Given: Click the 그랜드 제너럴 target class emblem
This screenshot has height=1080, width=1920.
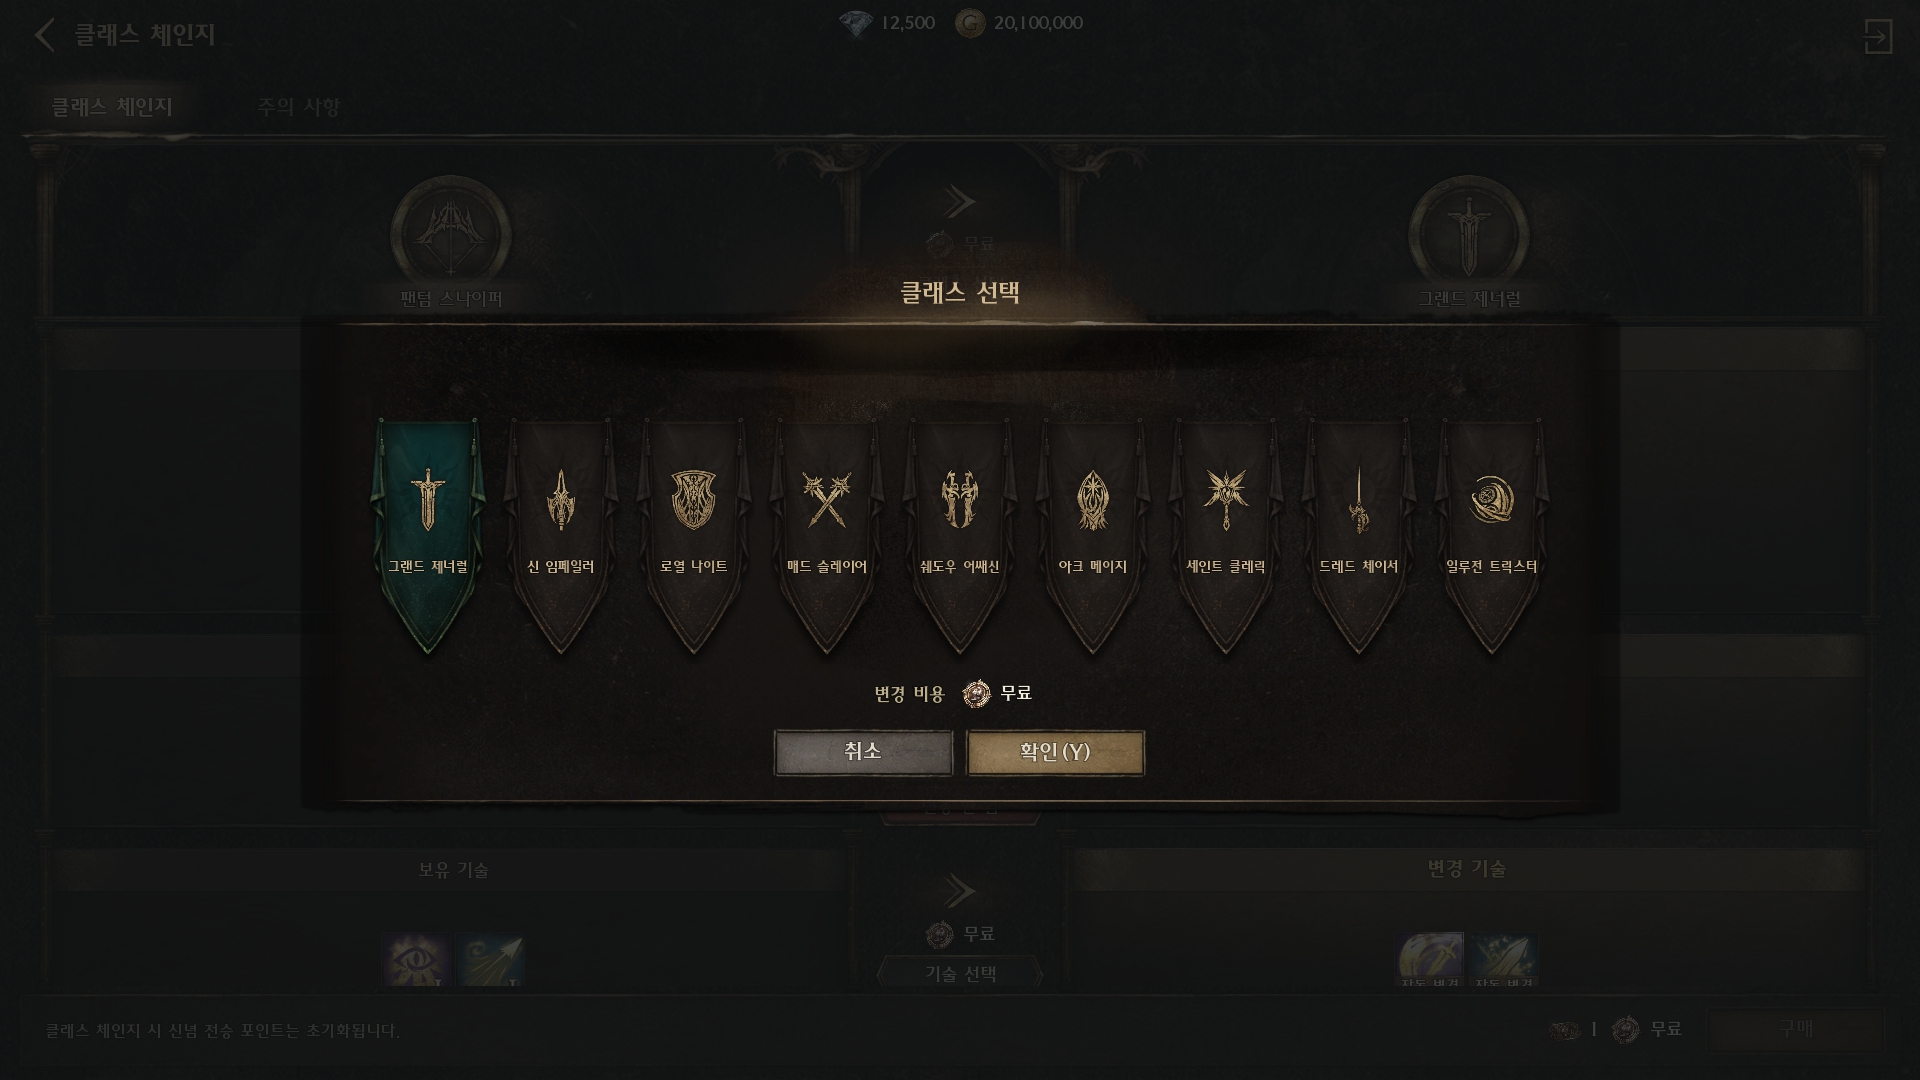Looking at the screenshot, I should 1468,236.
